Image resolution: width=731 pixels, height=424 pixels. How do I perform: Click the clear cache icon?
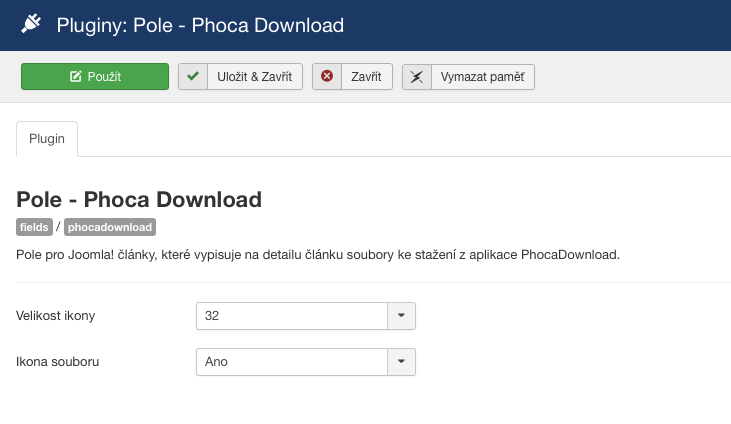click(417, 77)
